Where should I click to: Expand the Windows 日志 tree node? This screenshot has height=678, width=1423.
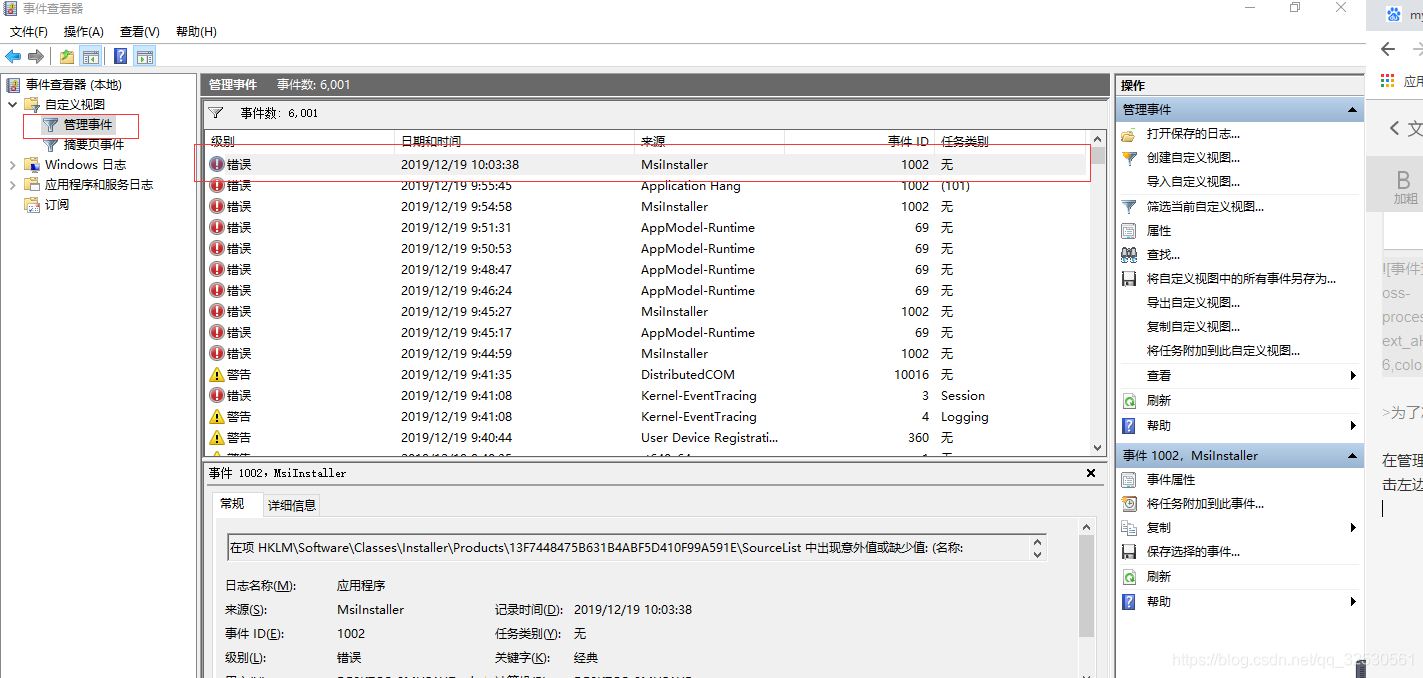[13, 165]
